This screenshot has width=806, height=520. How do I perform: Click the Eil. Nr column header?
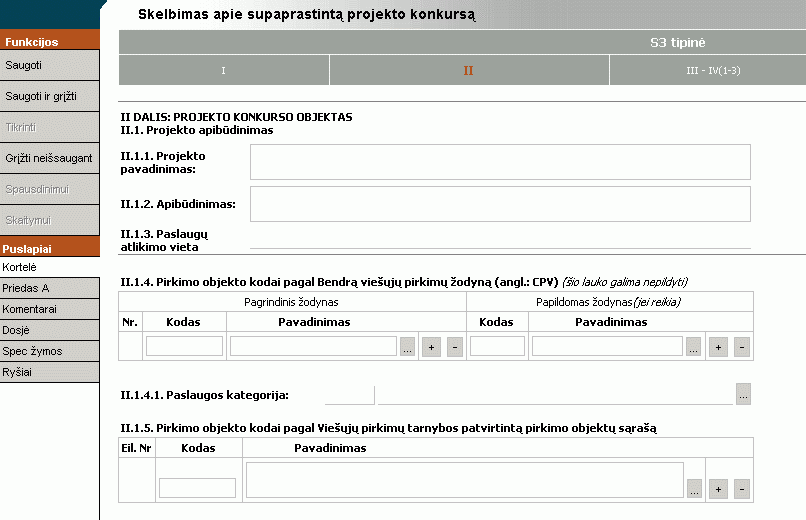[136, 448]
